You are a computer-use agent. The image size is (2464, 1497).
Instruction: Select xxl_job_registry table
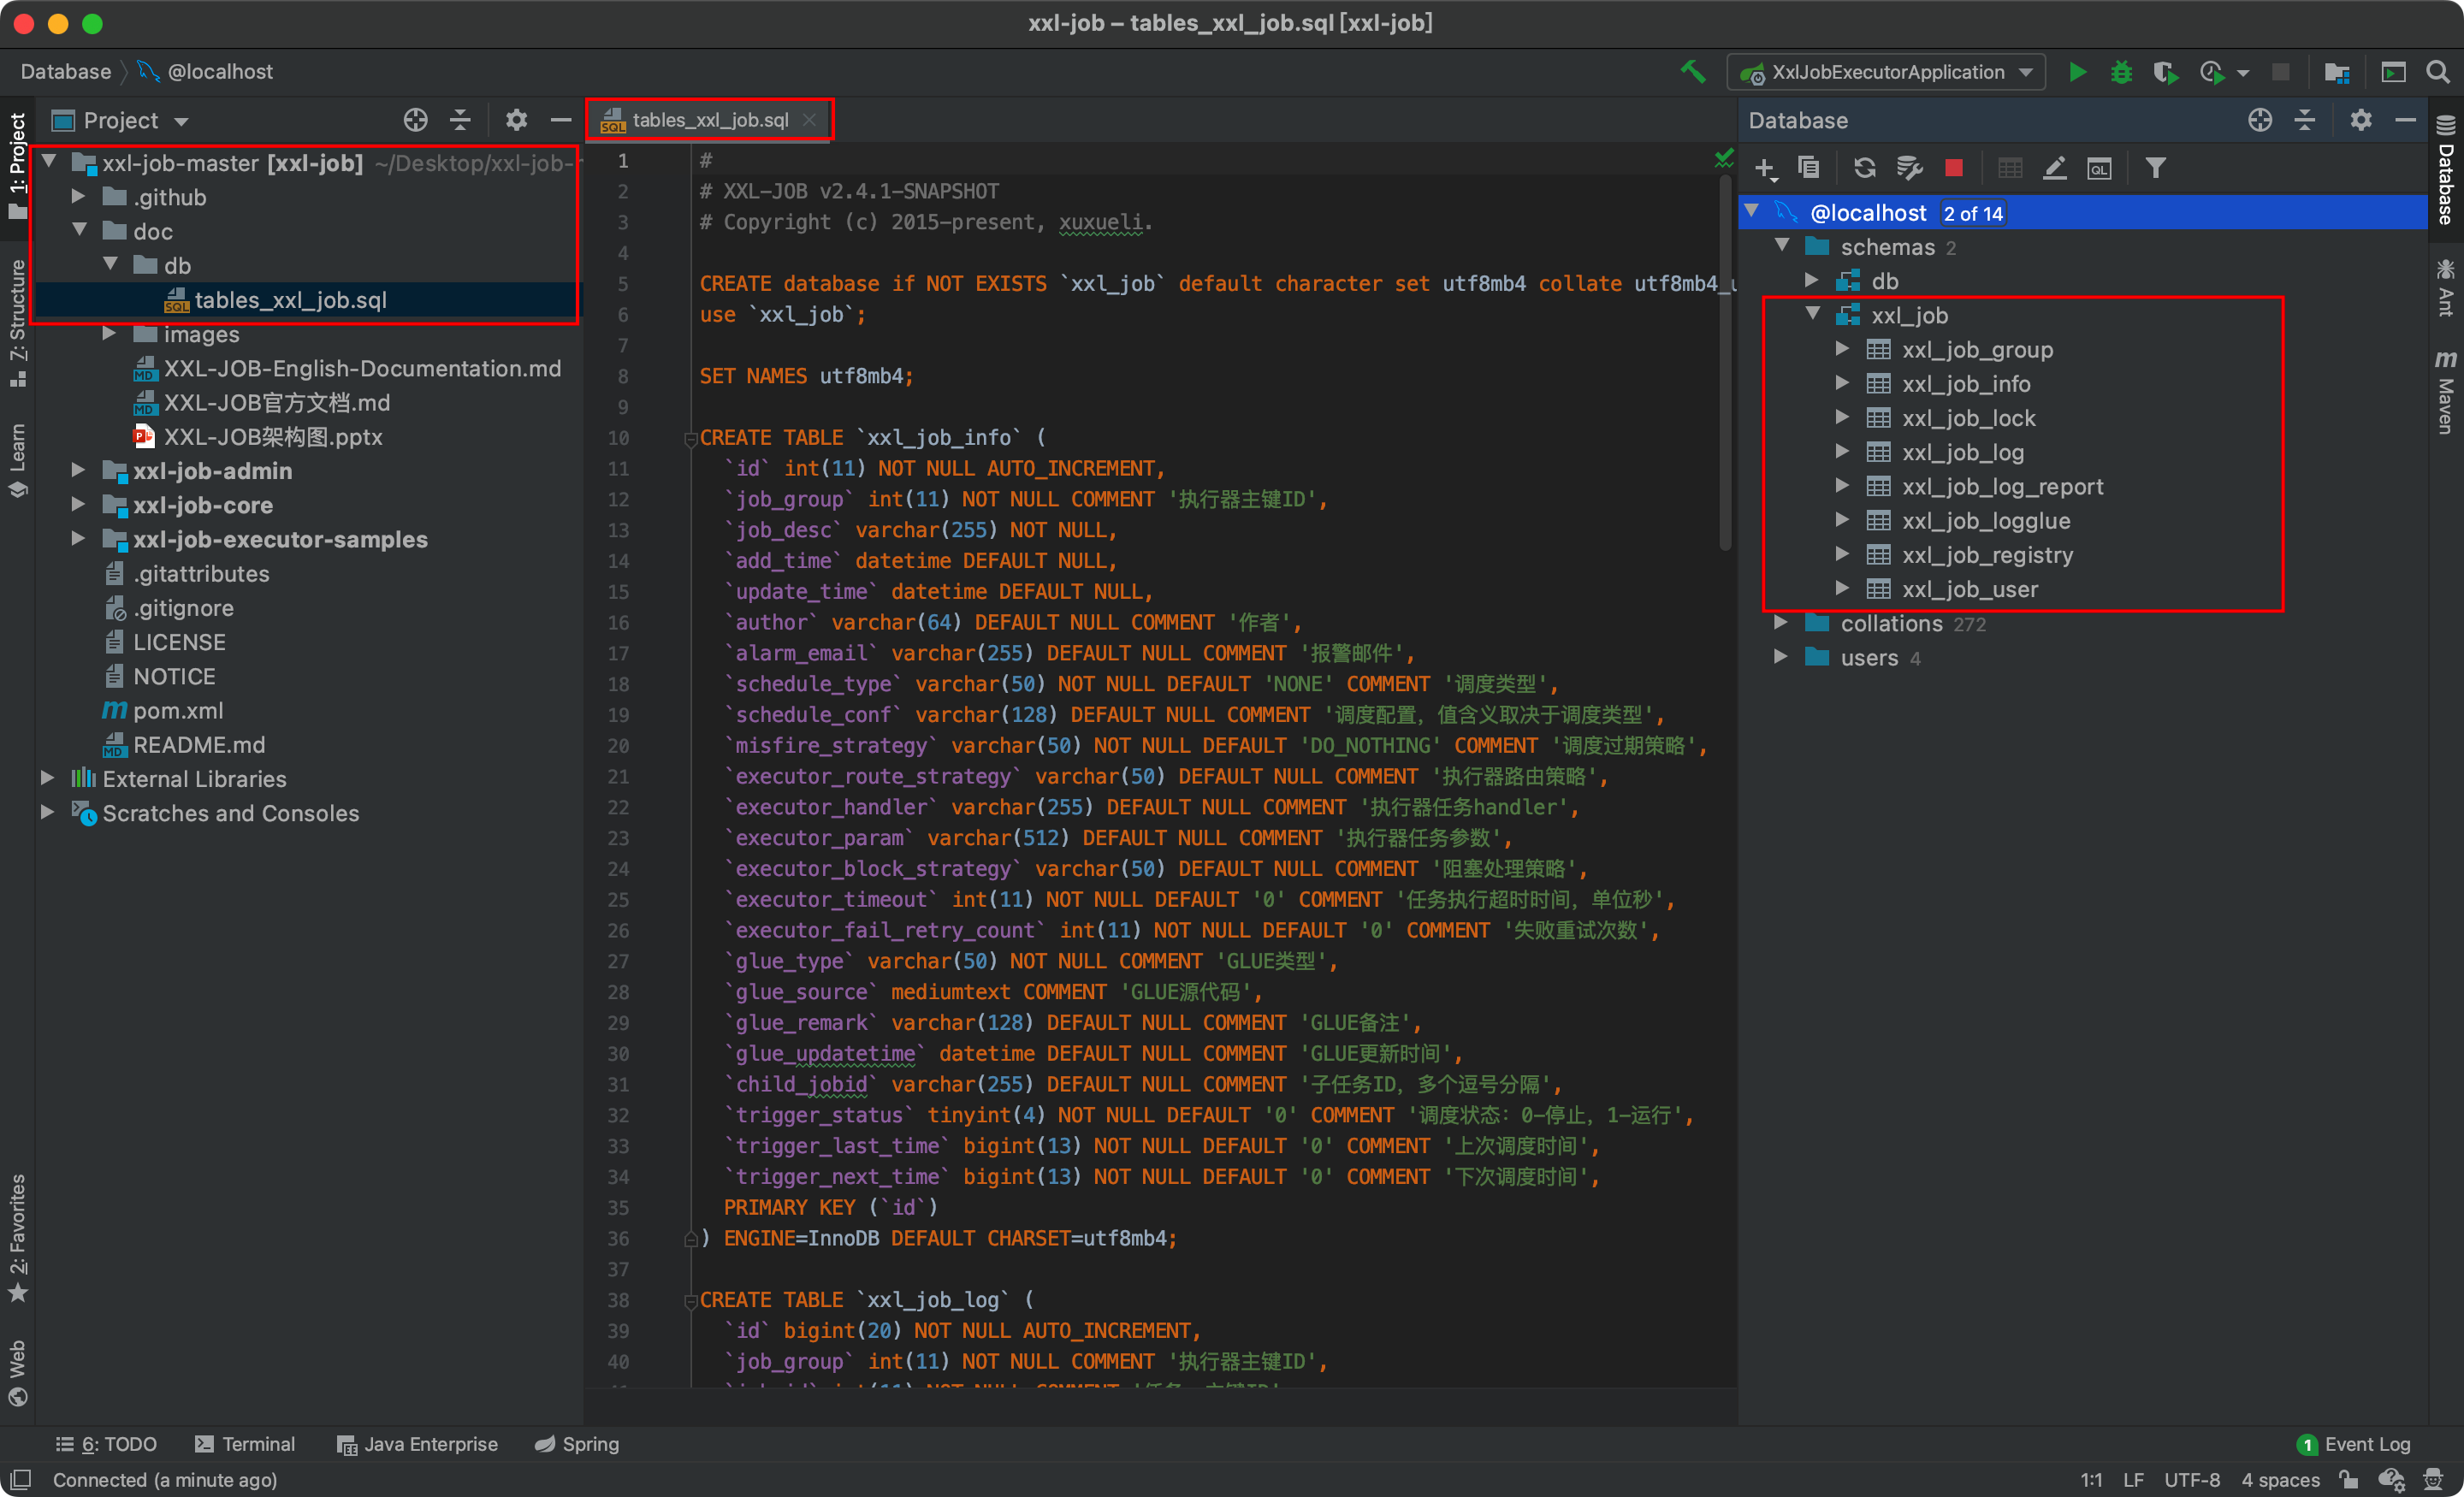[x=1987, y=555]
